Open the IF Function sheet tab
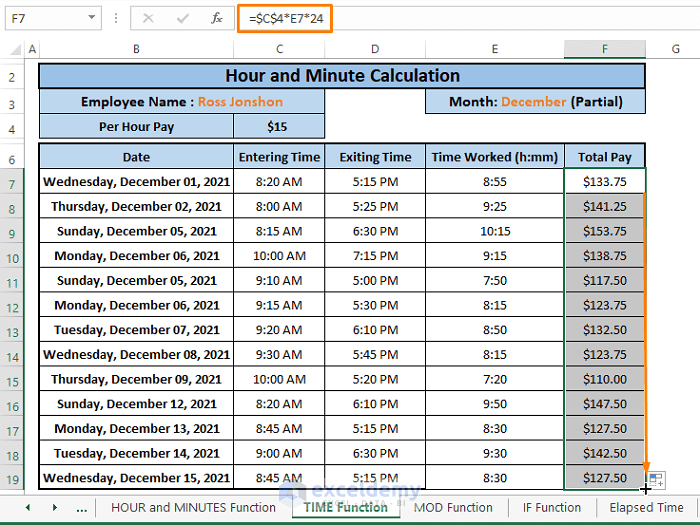This screenshot has width=700, height=525. (552, 508)
